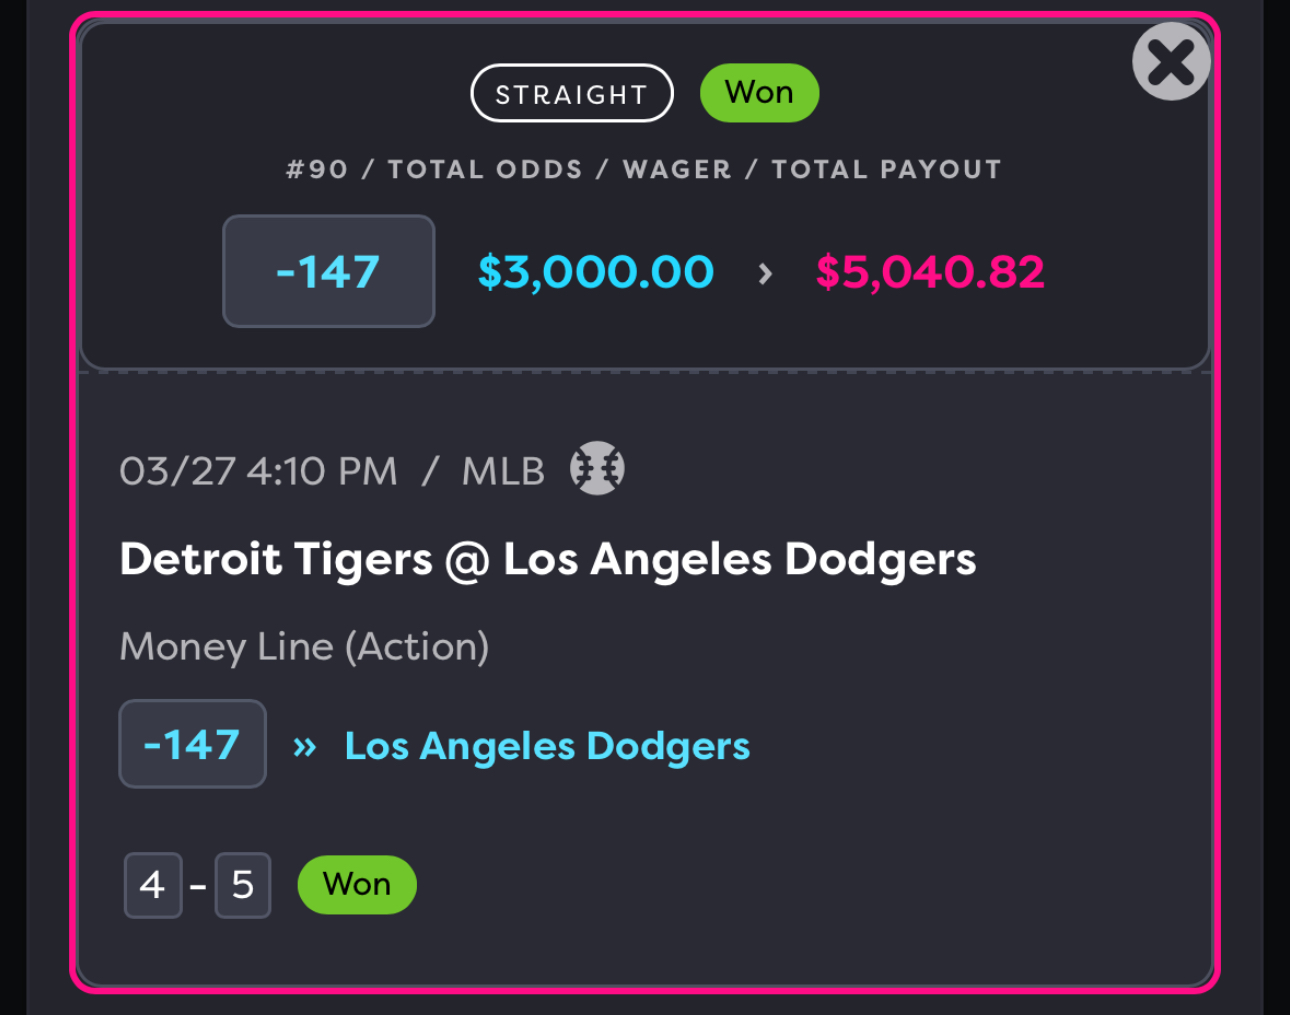
Task: Click the -147 money line odds box
Action: click(192, 744)
